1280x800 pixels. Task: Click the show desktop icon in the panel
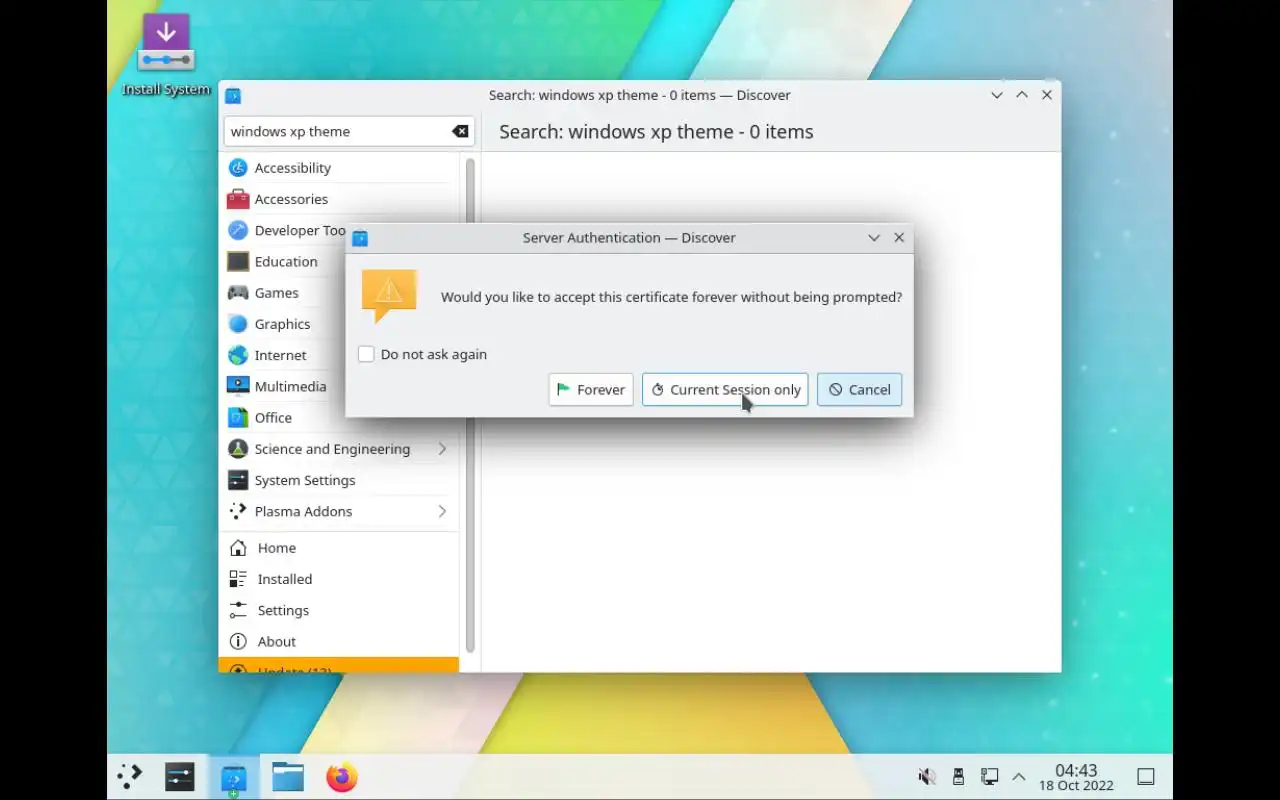point(1146,777)
